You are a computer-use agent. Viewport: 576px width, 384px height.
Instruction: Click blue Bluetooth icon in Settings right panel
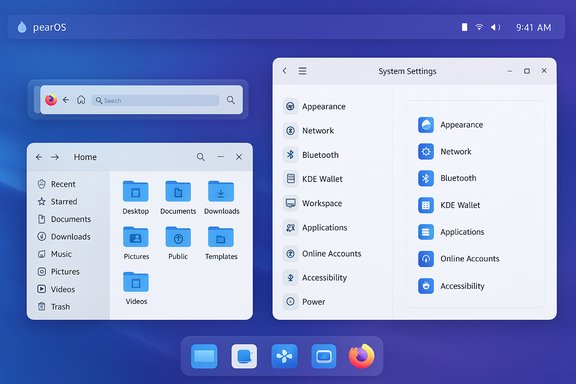point(426,178)
